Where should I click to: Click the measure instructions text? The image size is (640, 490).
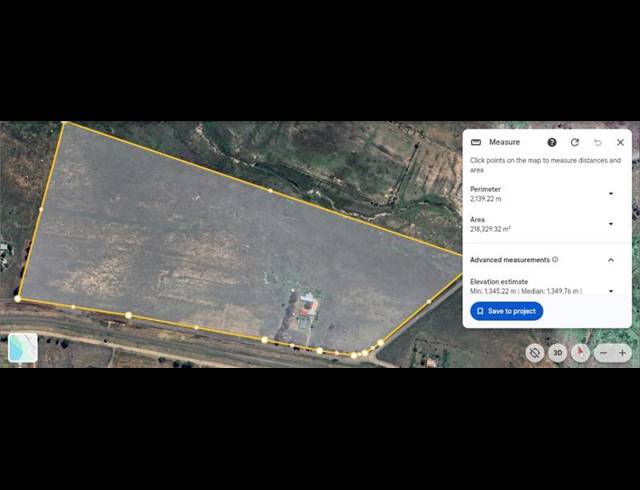tap(545, 165)
